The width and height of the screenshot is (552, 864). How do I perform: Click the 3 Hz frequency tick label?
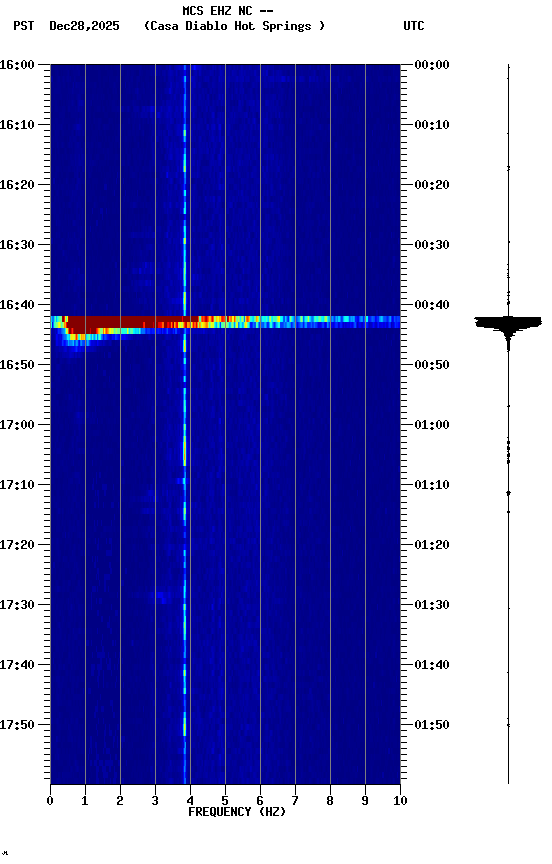click(155, 802)
